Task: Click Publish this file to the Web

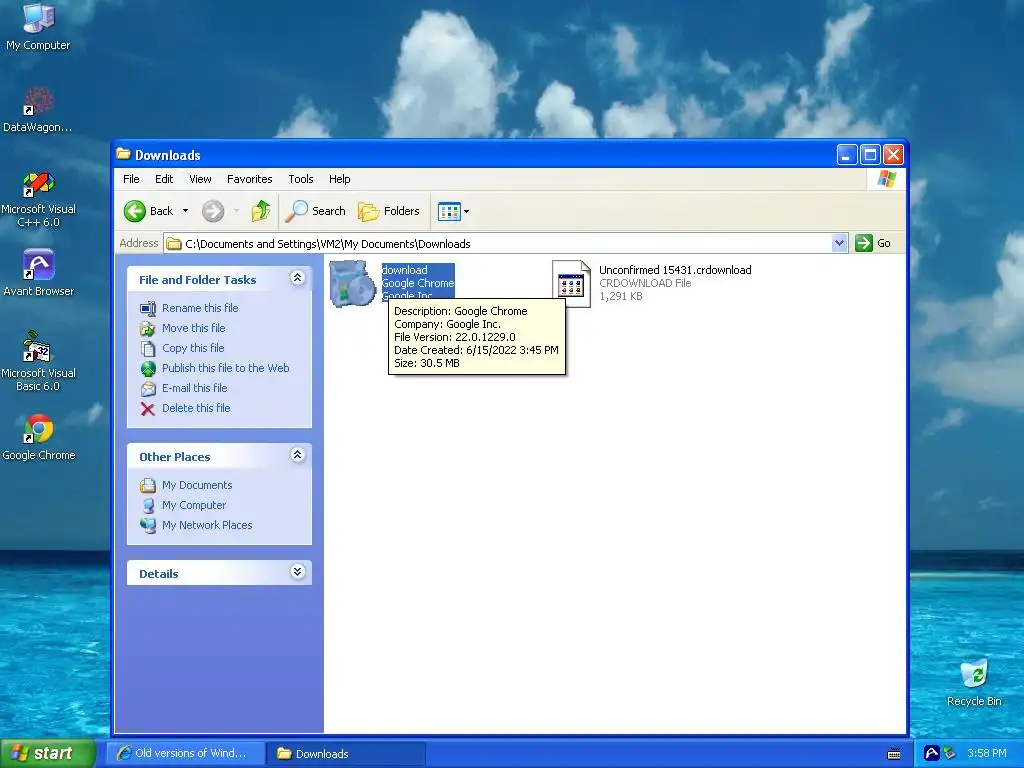Action: tap(225, 368)
